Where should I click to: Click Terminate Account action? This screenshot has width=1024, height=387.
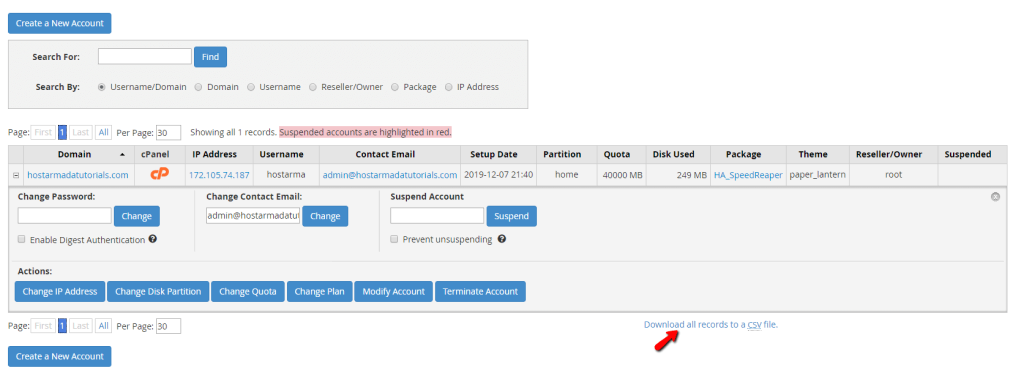coord(480,292)
